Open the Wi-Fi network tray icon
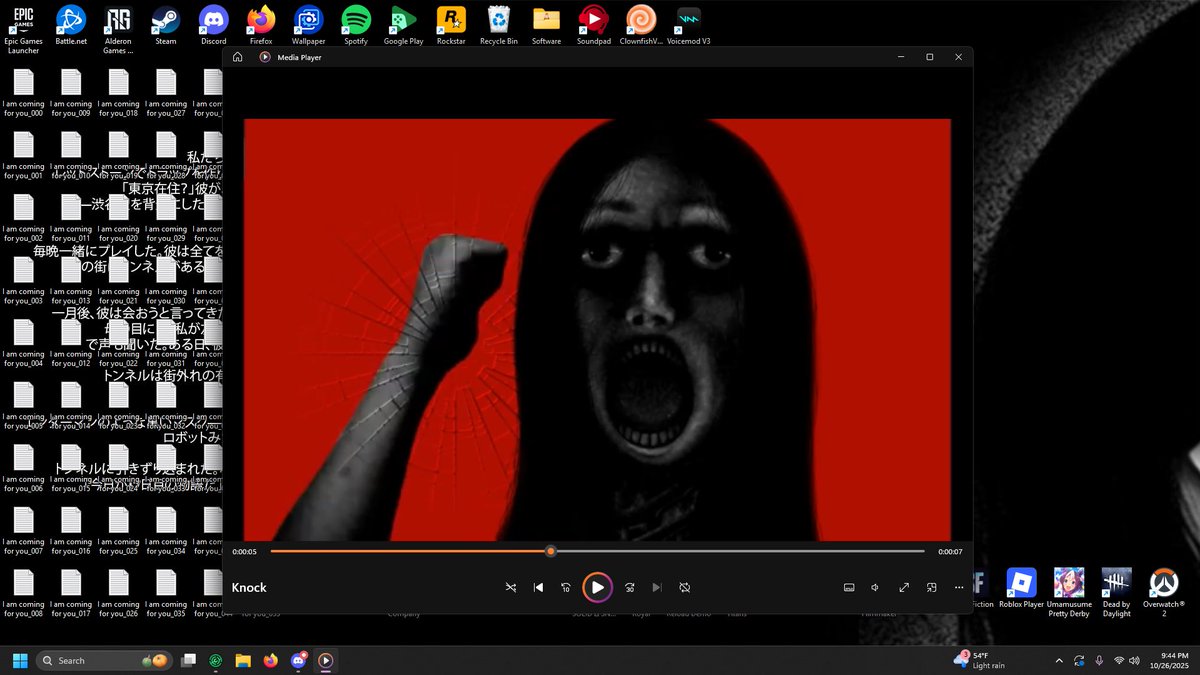Screen dimensions: 1200x675 [x=1118, y=660]
